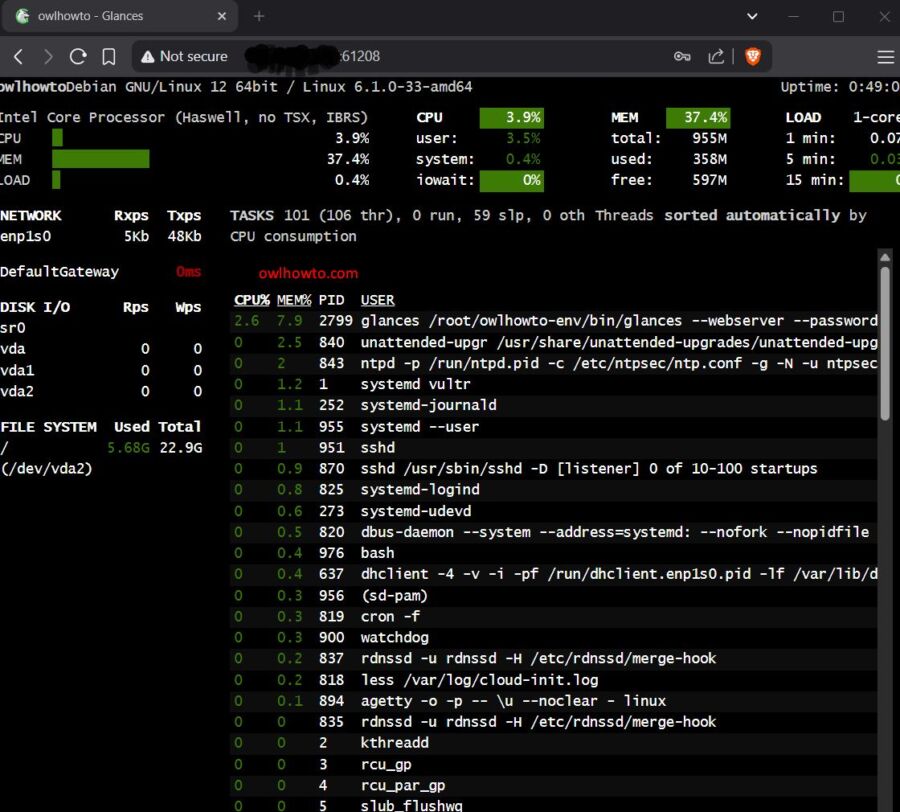The height and width of the screenshot is (812, 900).
Task: Select the rcu_gp process row
Action: click(x=553, y=764)
